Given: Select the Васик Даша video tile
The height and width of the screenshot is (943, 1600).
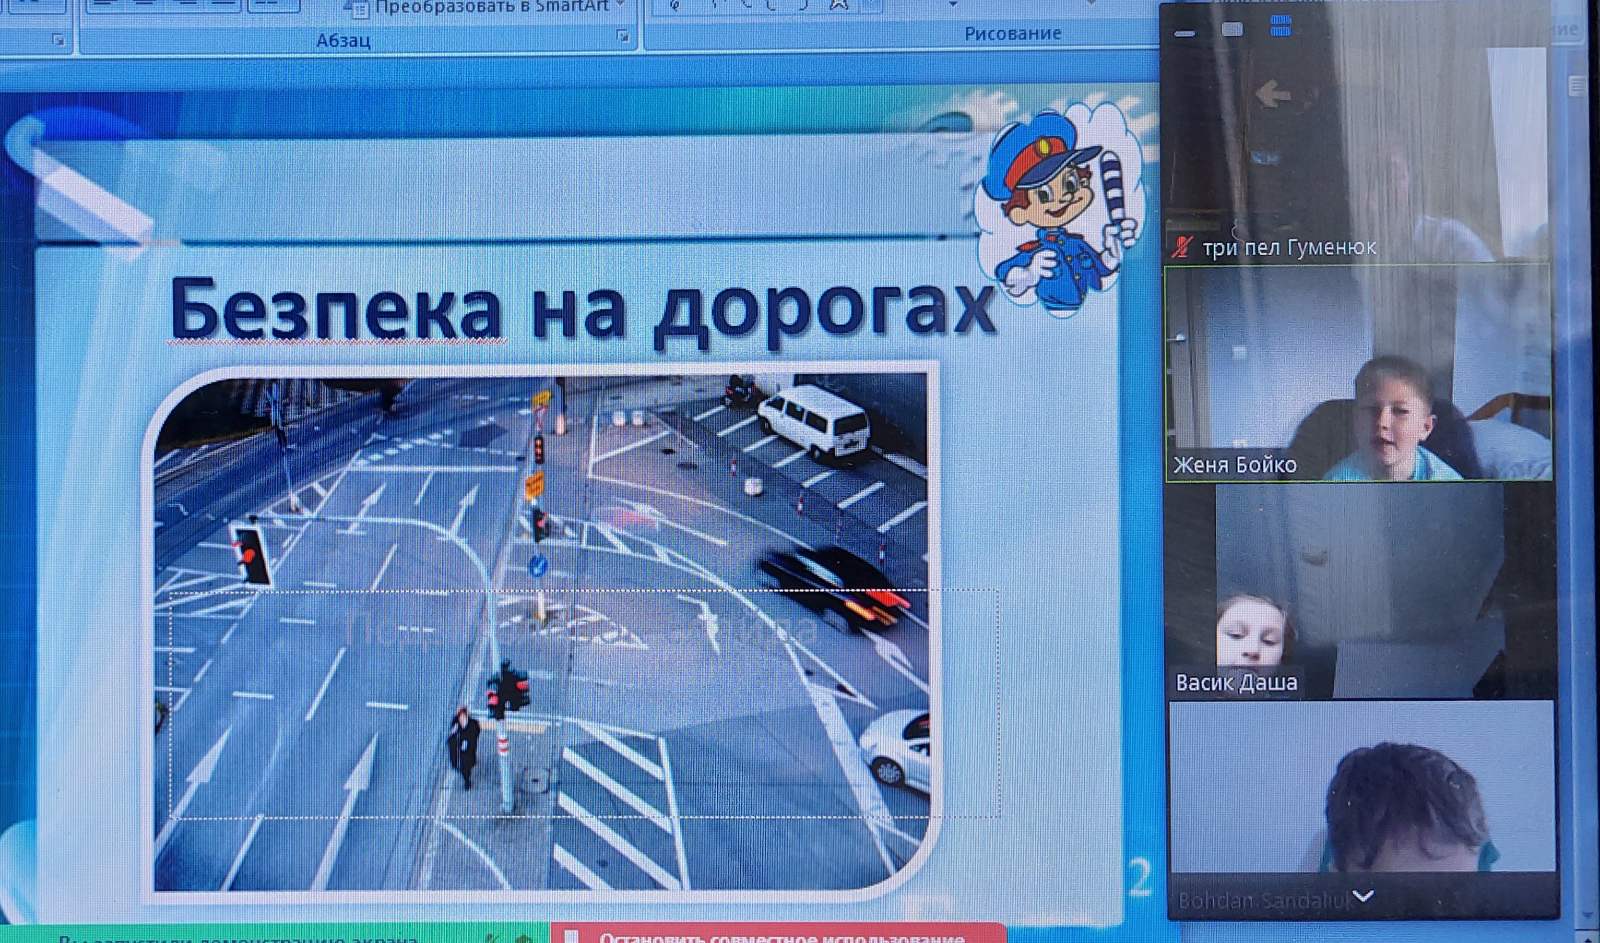Looking at the screenshot, I should [x=1358, y=590].
